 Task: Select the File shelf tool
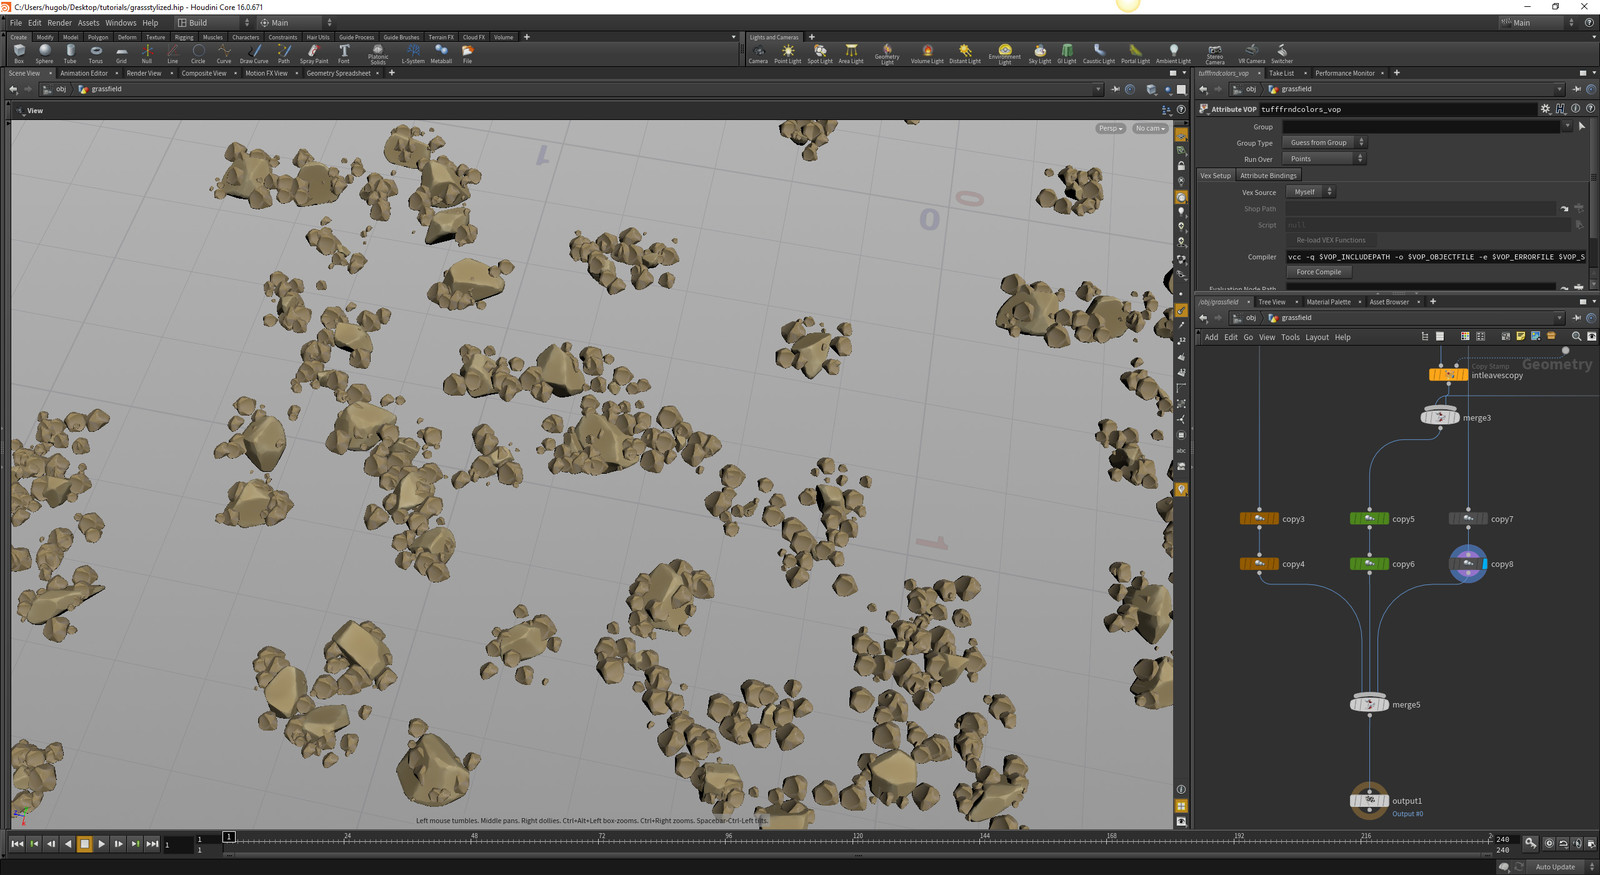pos(467,53)
